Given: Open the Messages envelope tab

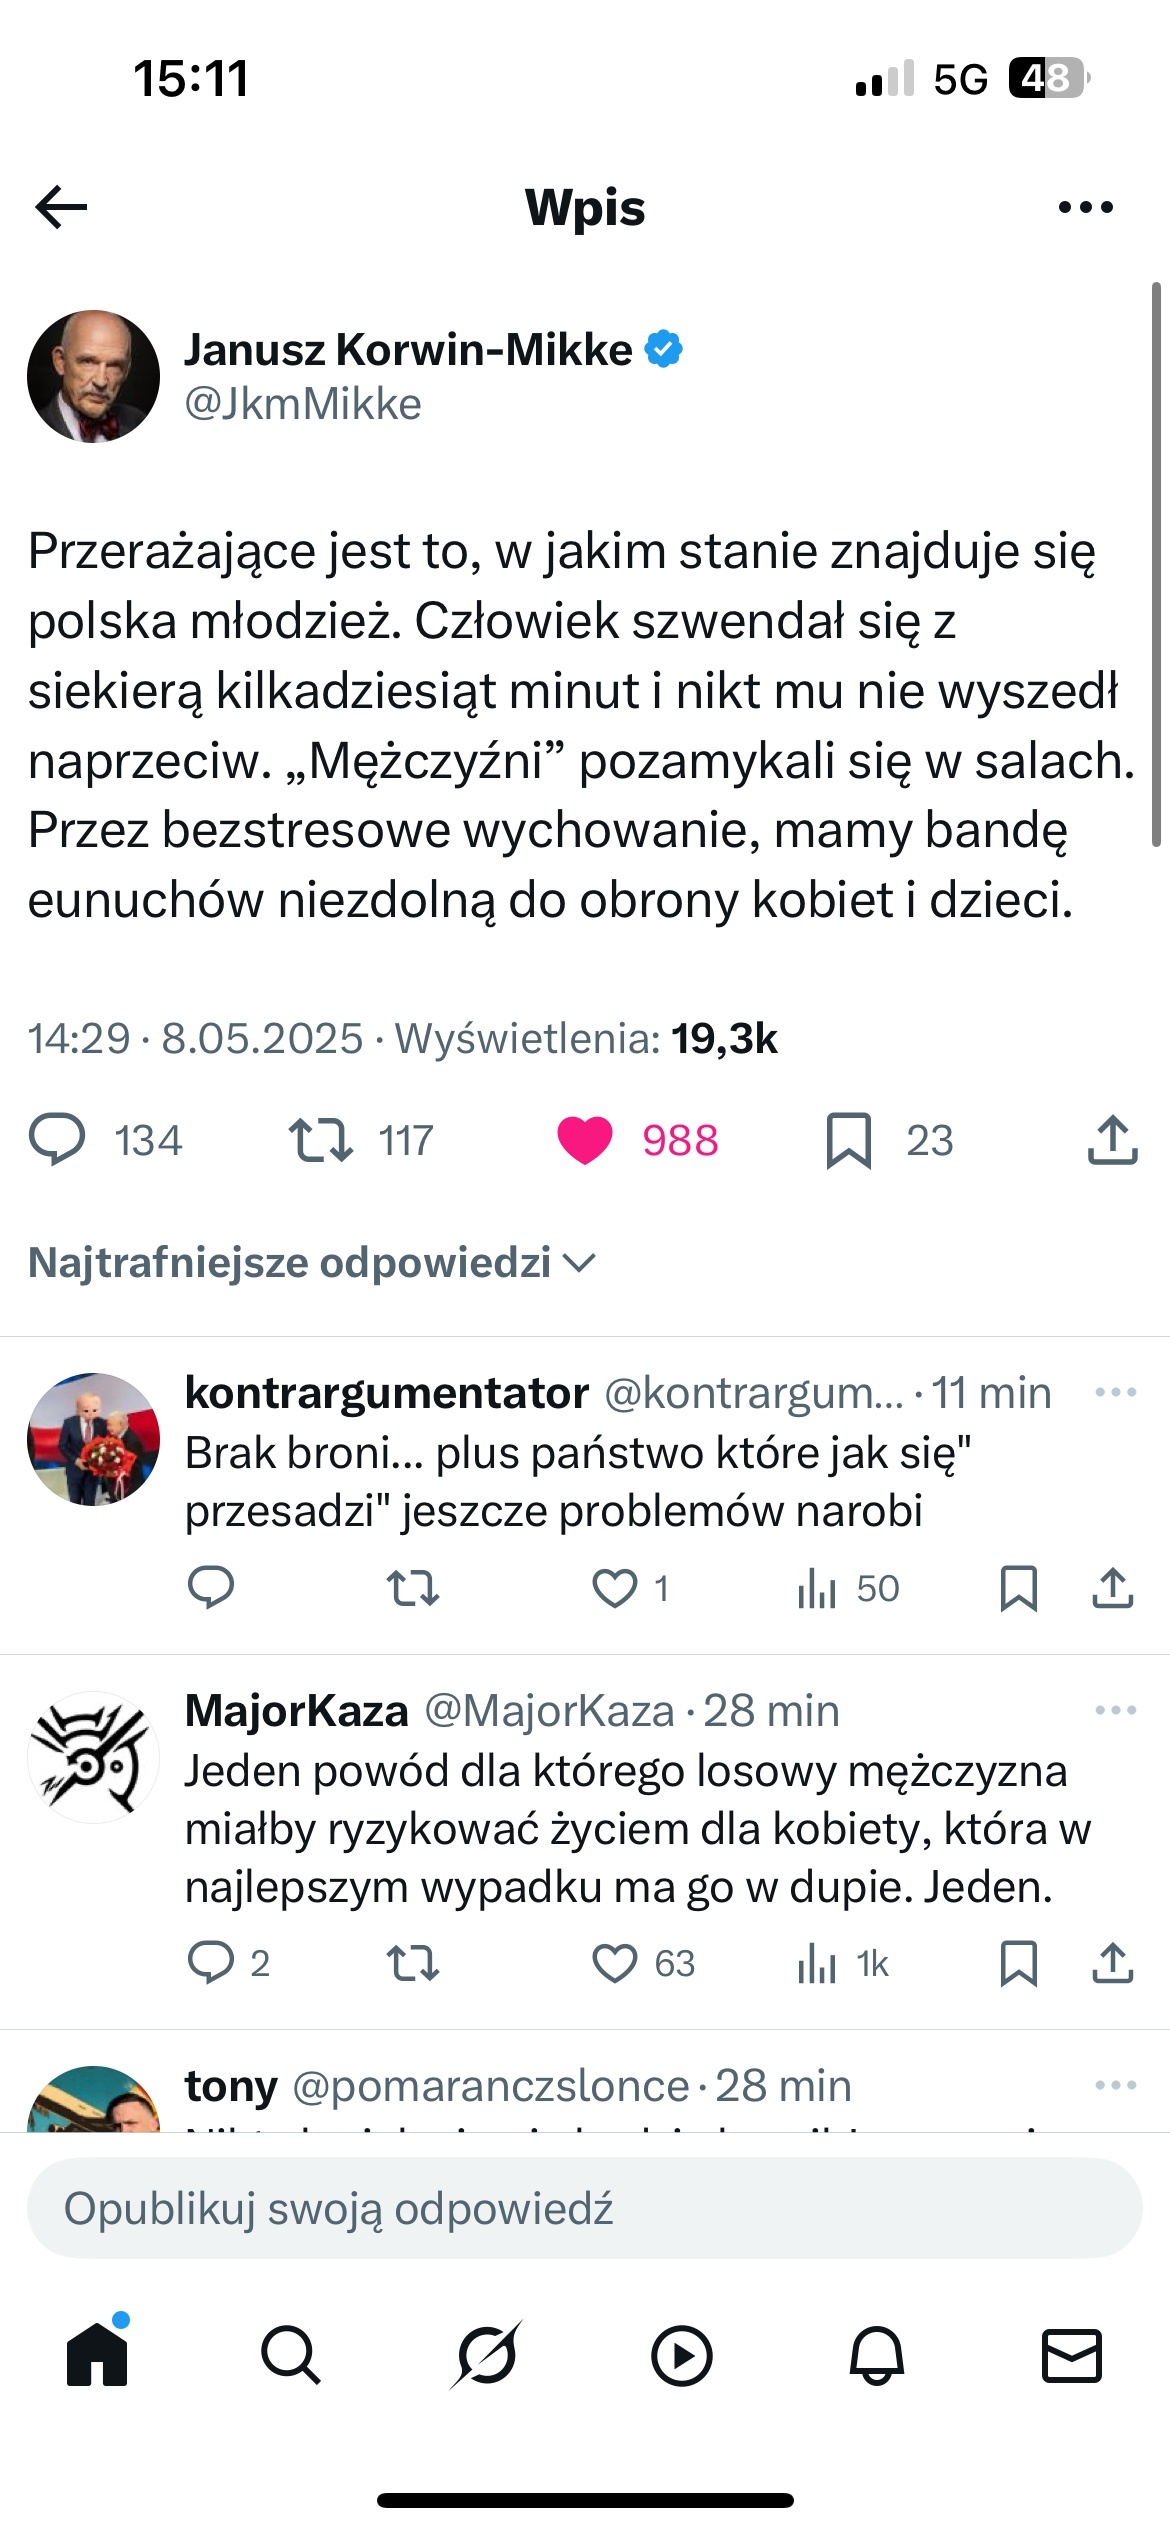Looking at the screenshot, I should [1071, 2356].
